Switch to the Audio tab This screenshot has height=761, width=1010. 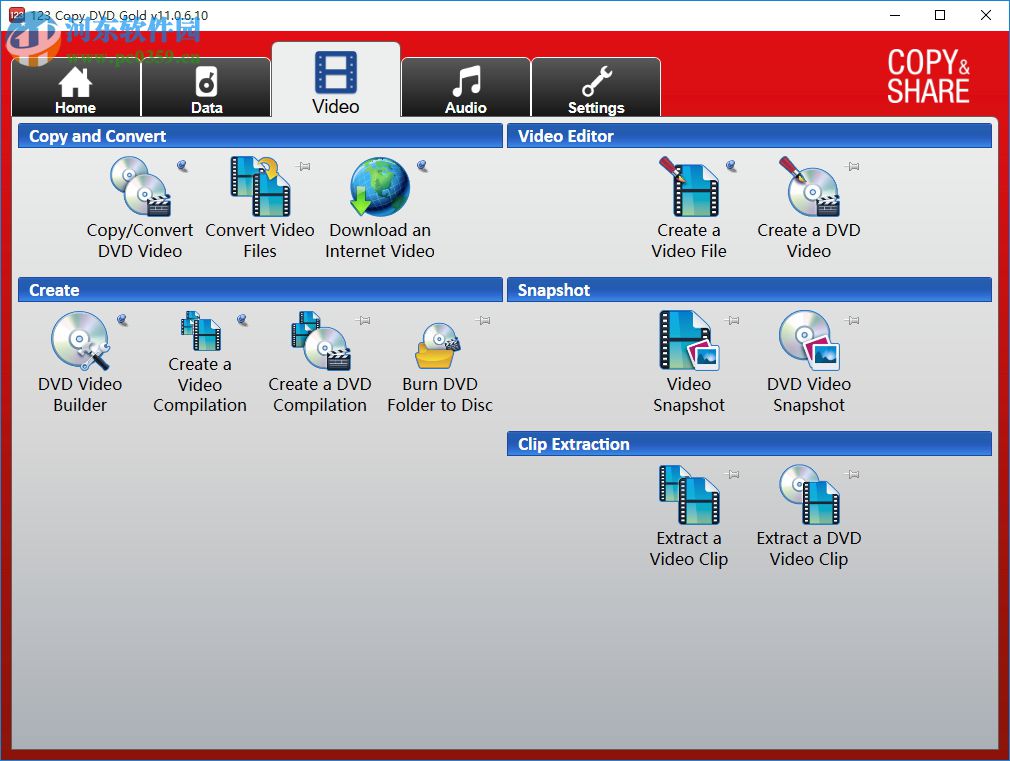tap(466, 90)
